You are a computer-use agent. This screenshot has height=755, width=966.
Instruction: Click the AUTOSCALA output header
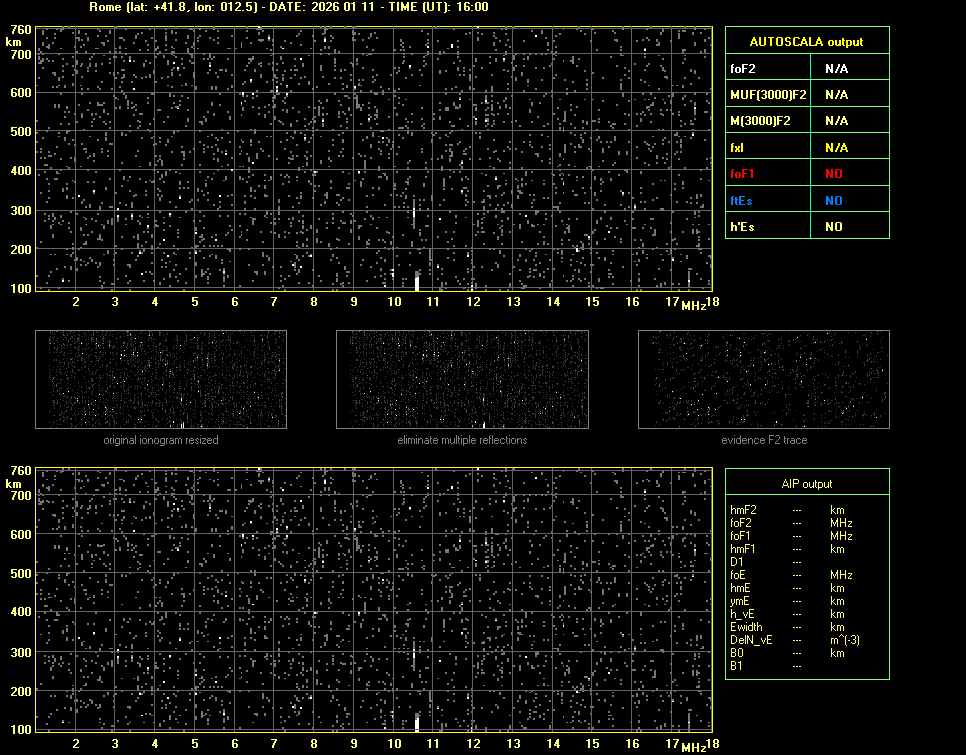pos(806,42)
